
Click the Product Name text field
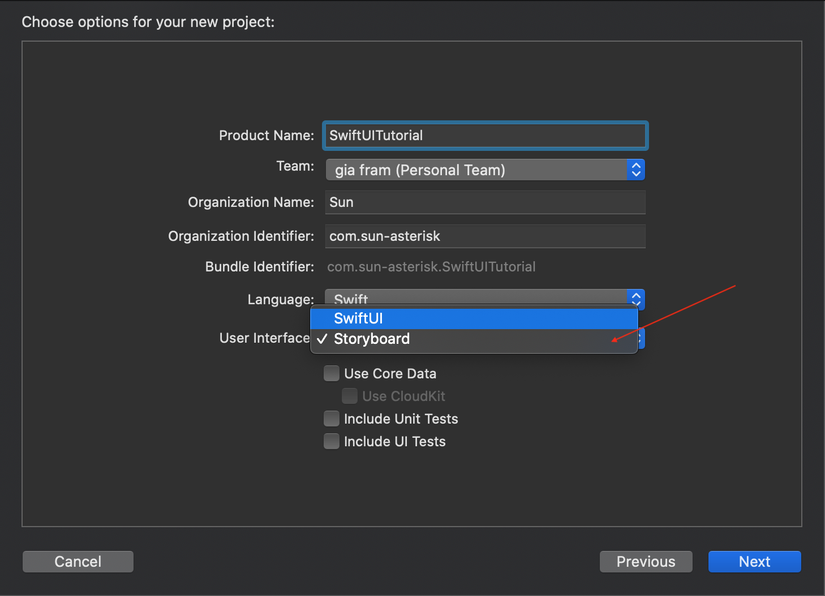click(x=486, y=135)
